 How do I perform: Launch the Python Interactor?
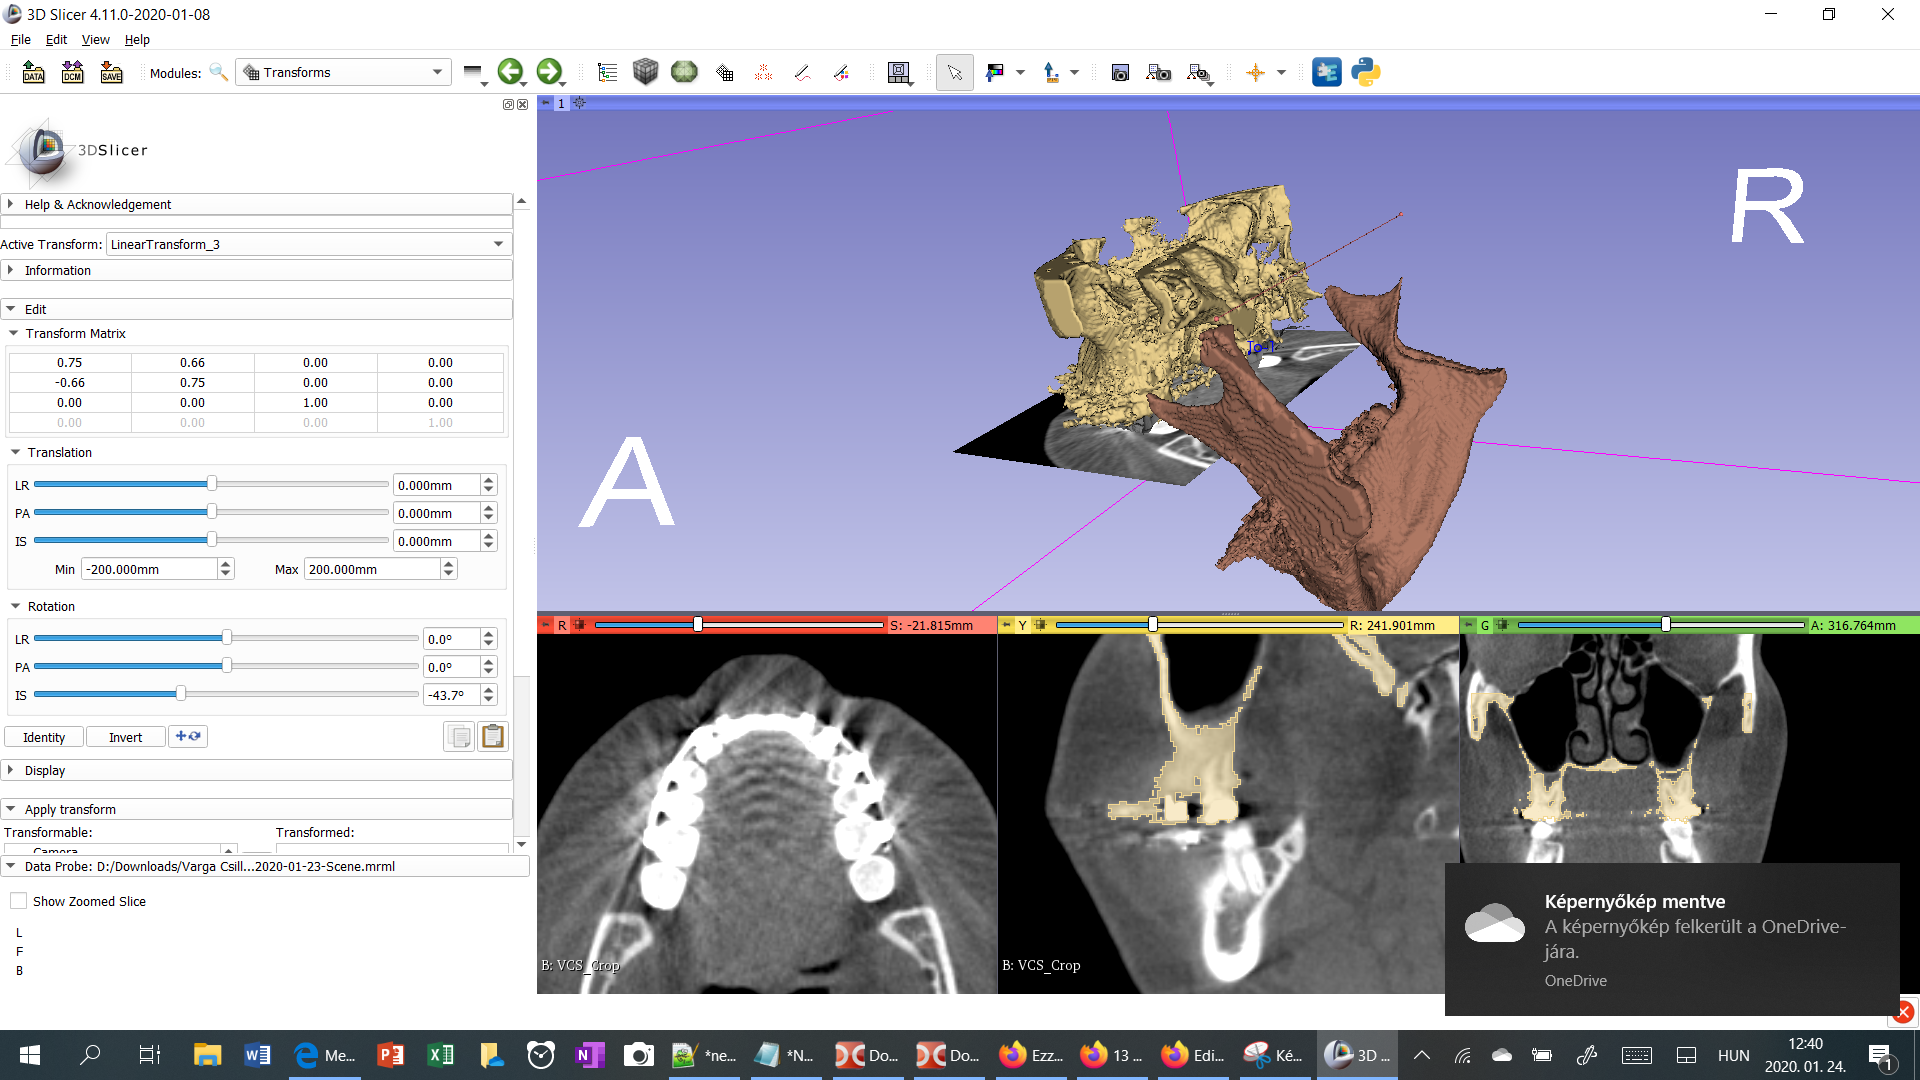click(x=1366, y=72)
